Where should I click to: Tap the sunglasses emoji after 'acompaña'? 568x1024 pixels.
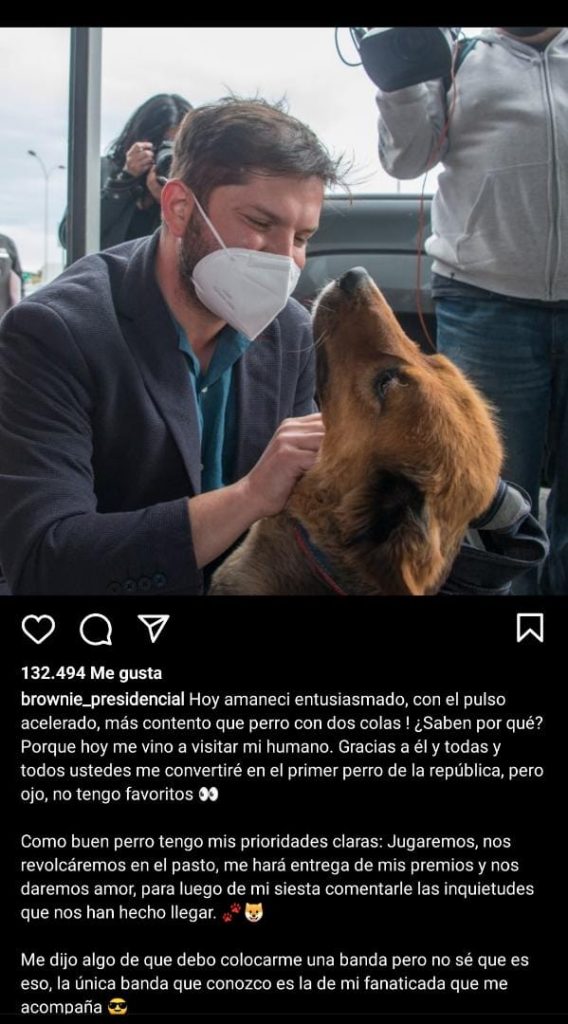[x=117, y=1007]
